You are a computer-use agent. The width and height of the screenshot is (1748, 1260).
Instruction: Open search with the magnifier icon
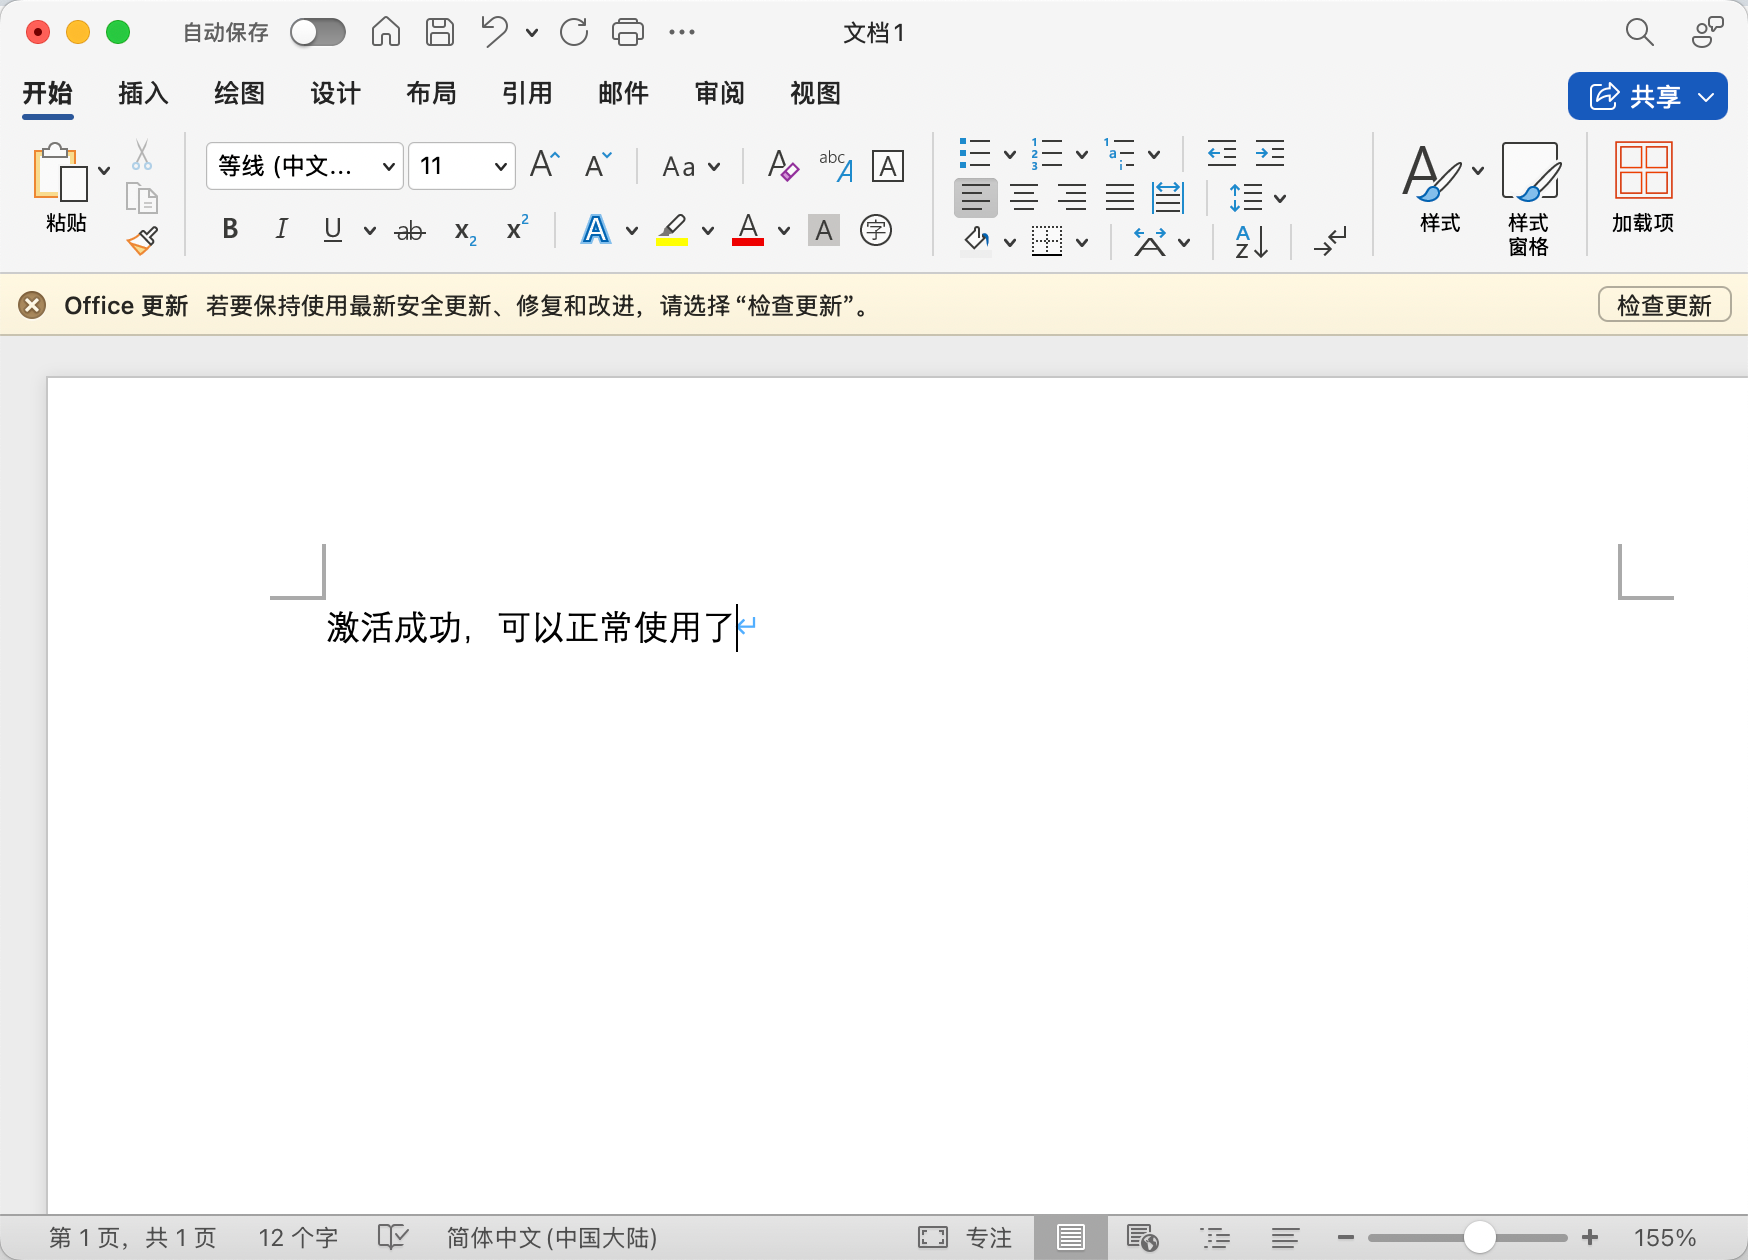[1640, 32]
